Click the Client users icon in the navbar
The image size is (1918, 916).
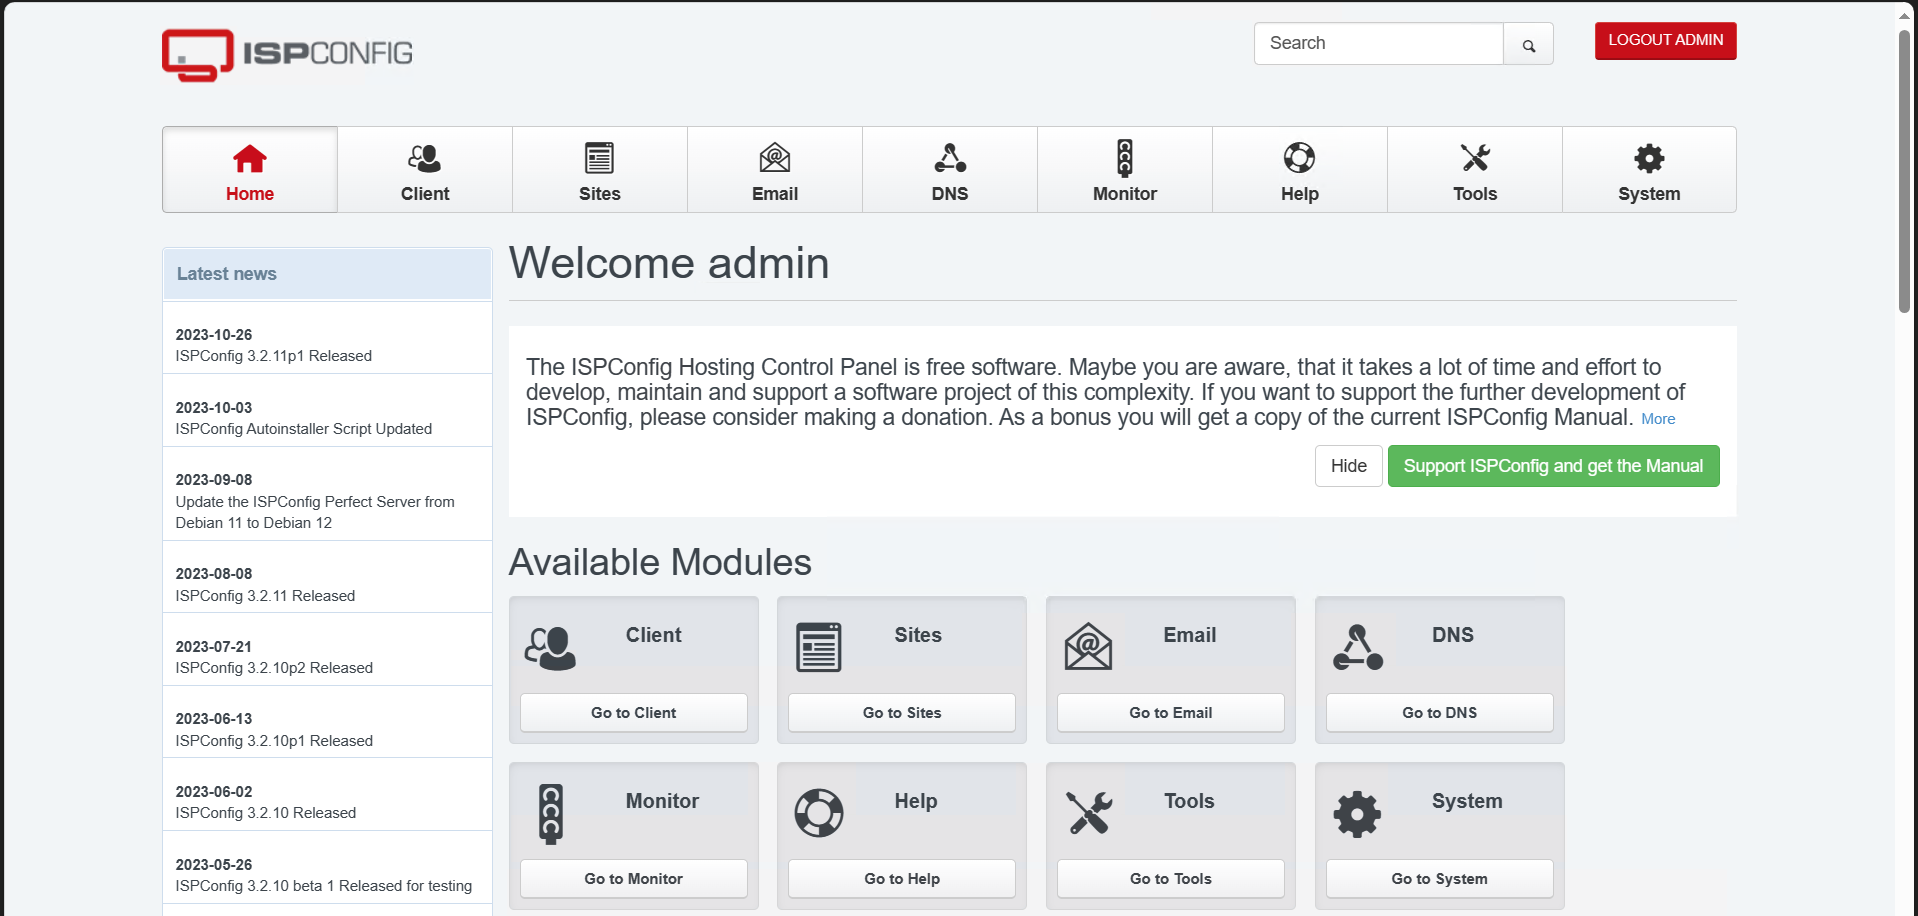425,158
